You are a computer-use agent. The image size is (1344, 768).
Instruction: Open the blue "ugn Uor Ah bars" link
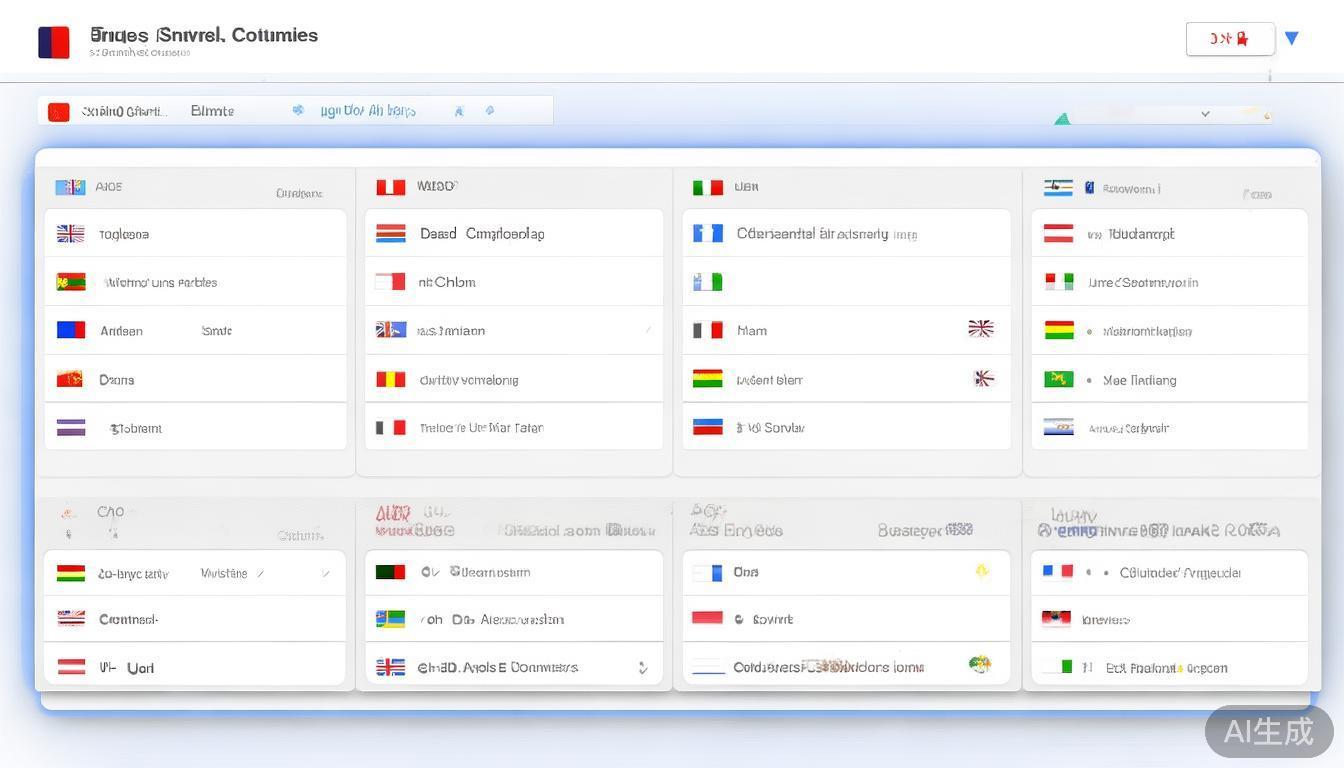[367, 111]
